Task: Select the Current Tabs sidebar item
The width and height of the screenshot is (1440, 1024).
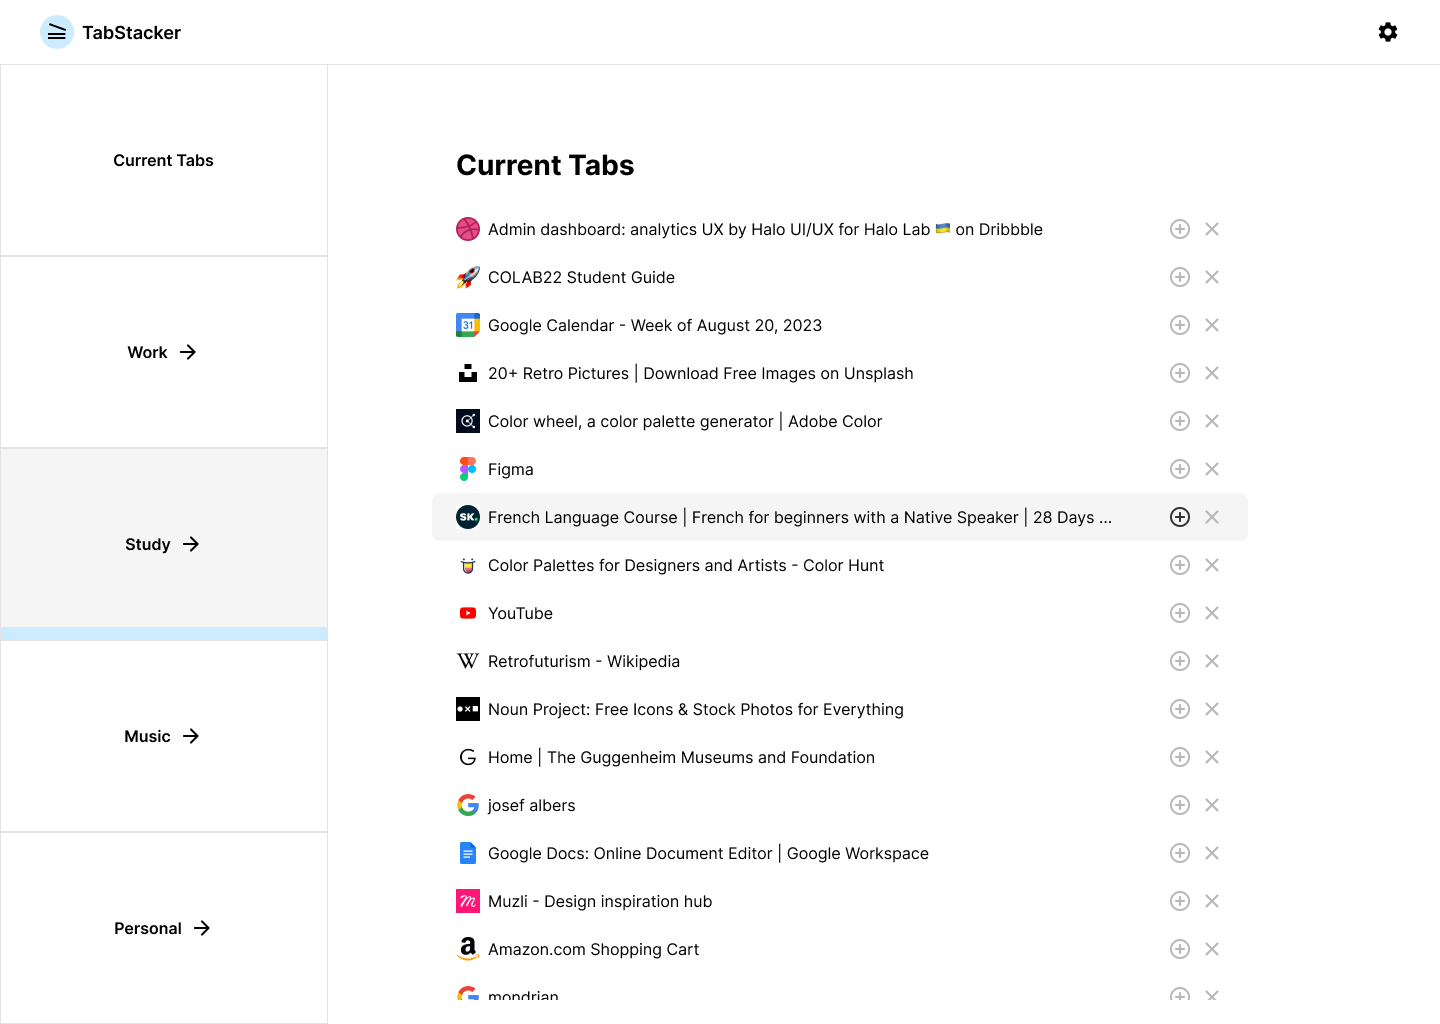Action: click(163, 160)
